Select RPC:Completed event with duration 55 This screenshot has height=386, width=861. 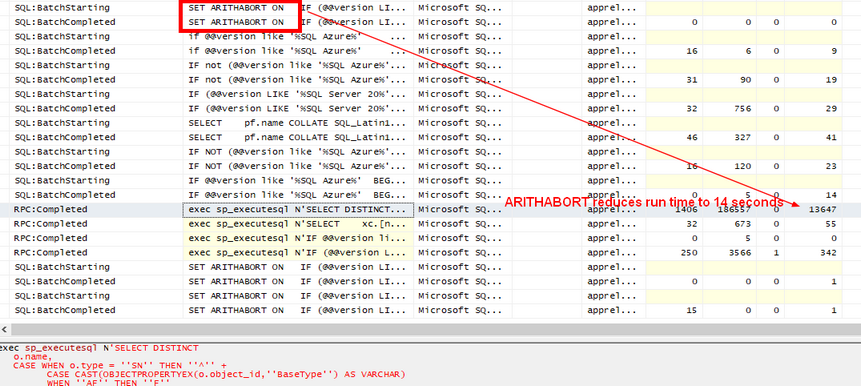(x=51, y=224)
